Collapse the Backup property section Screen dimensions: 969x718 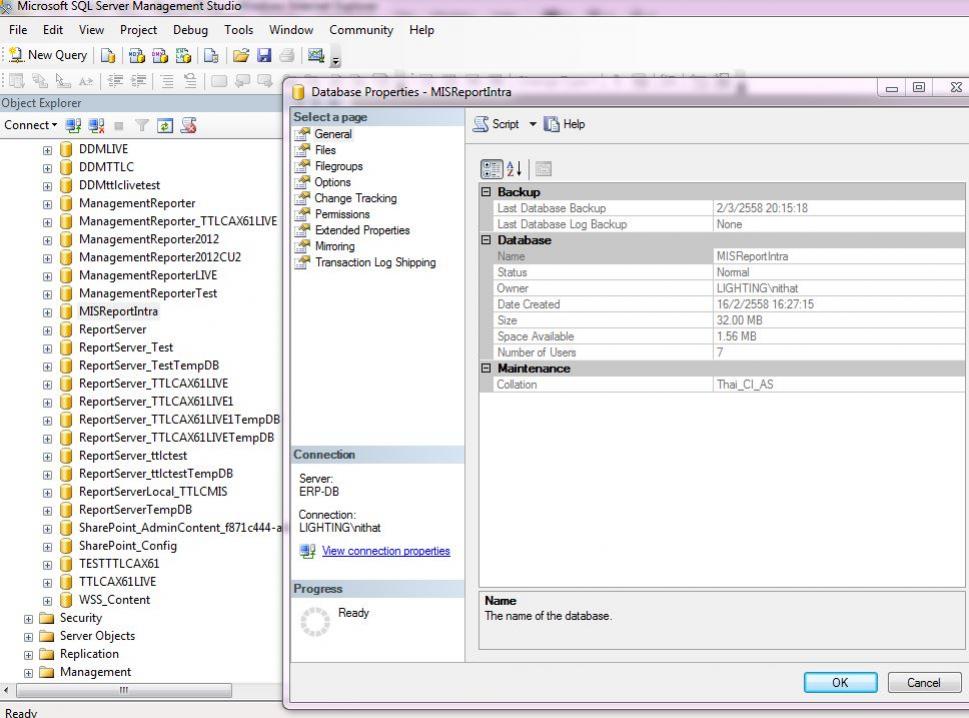[x=487, y=192]
